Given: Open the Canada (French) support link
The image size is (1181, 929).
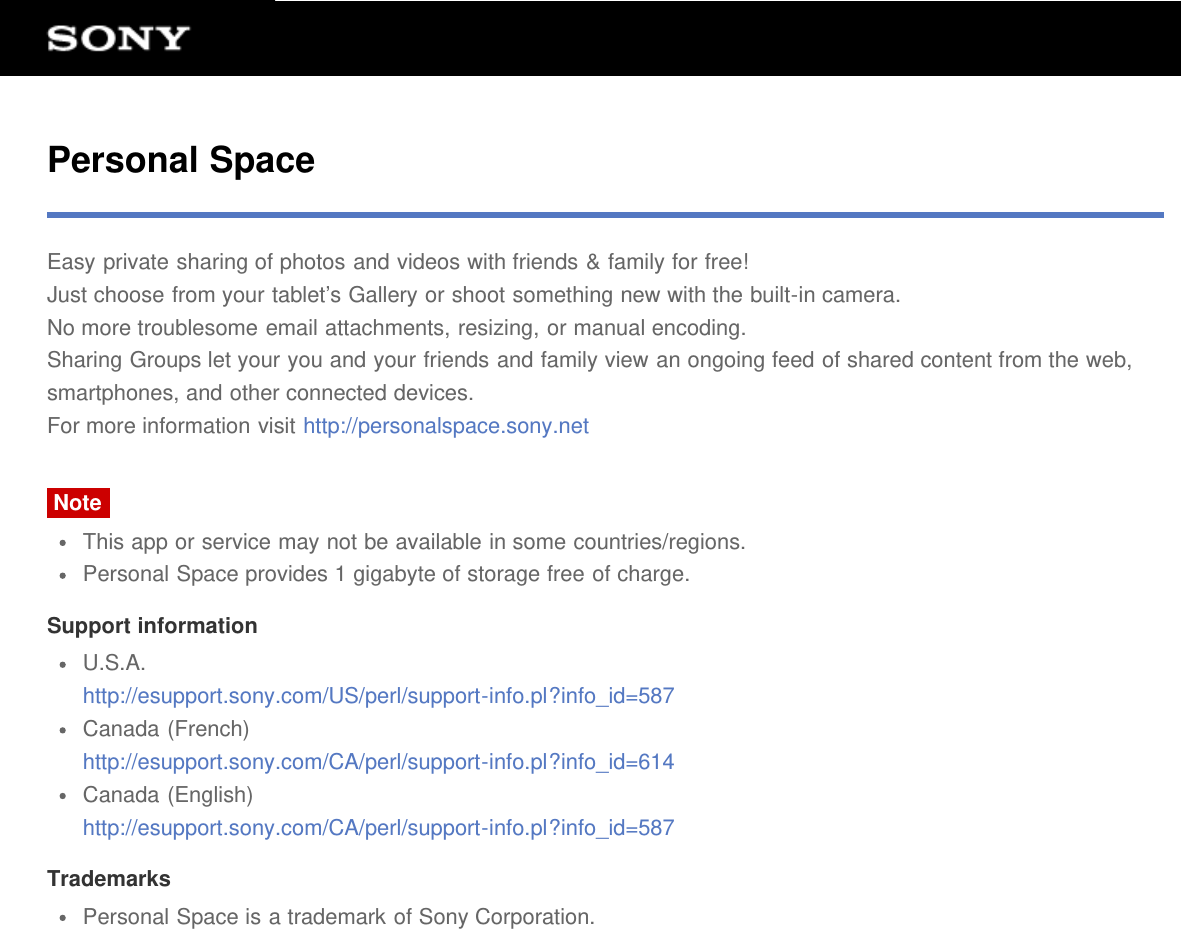Looking at the screenshot, I should coord(378,762).
